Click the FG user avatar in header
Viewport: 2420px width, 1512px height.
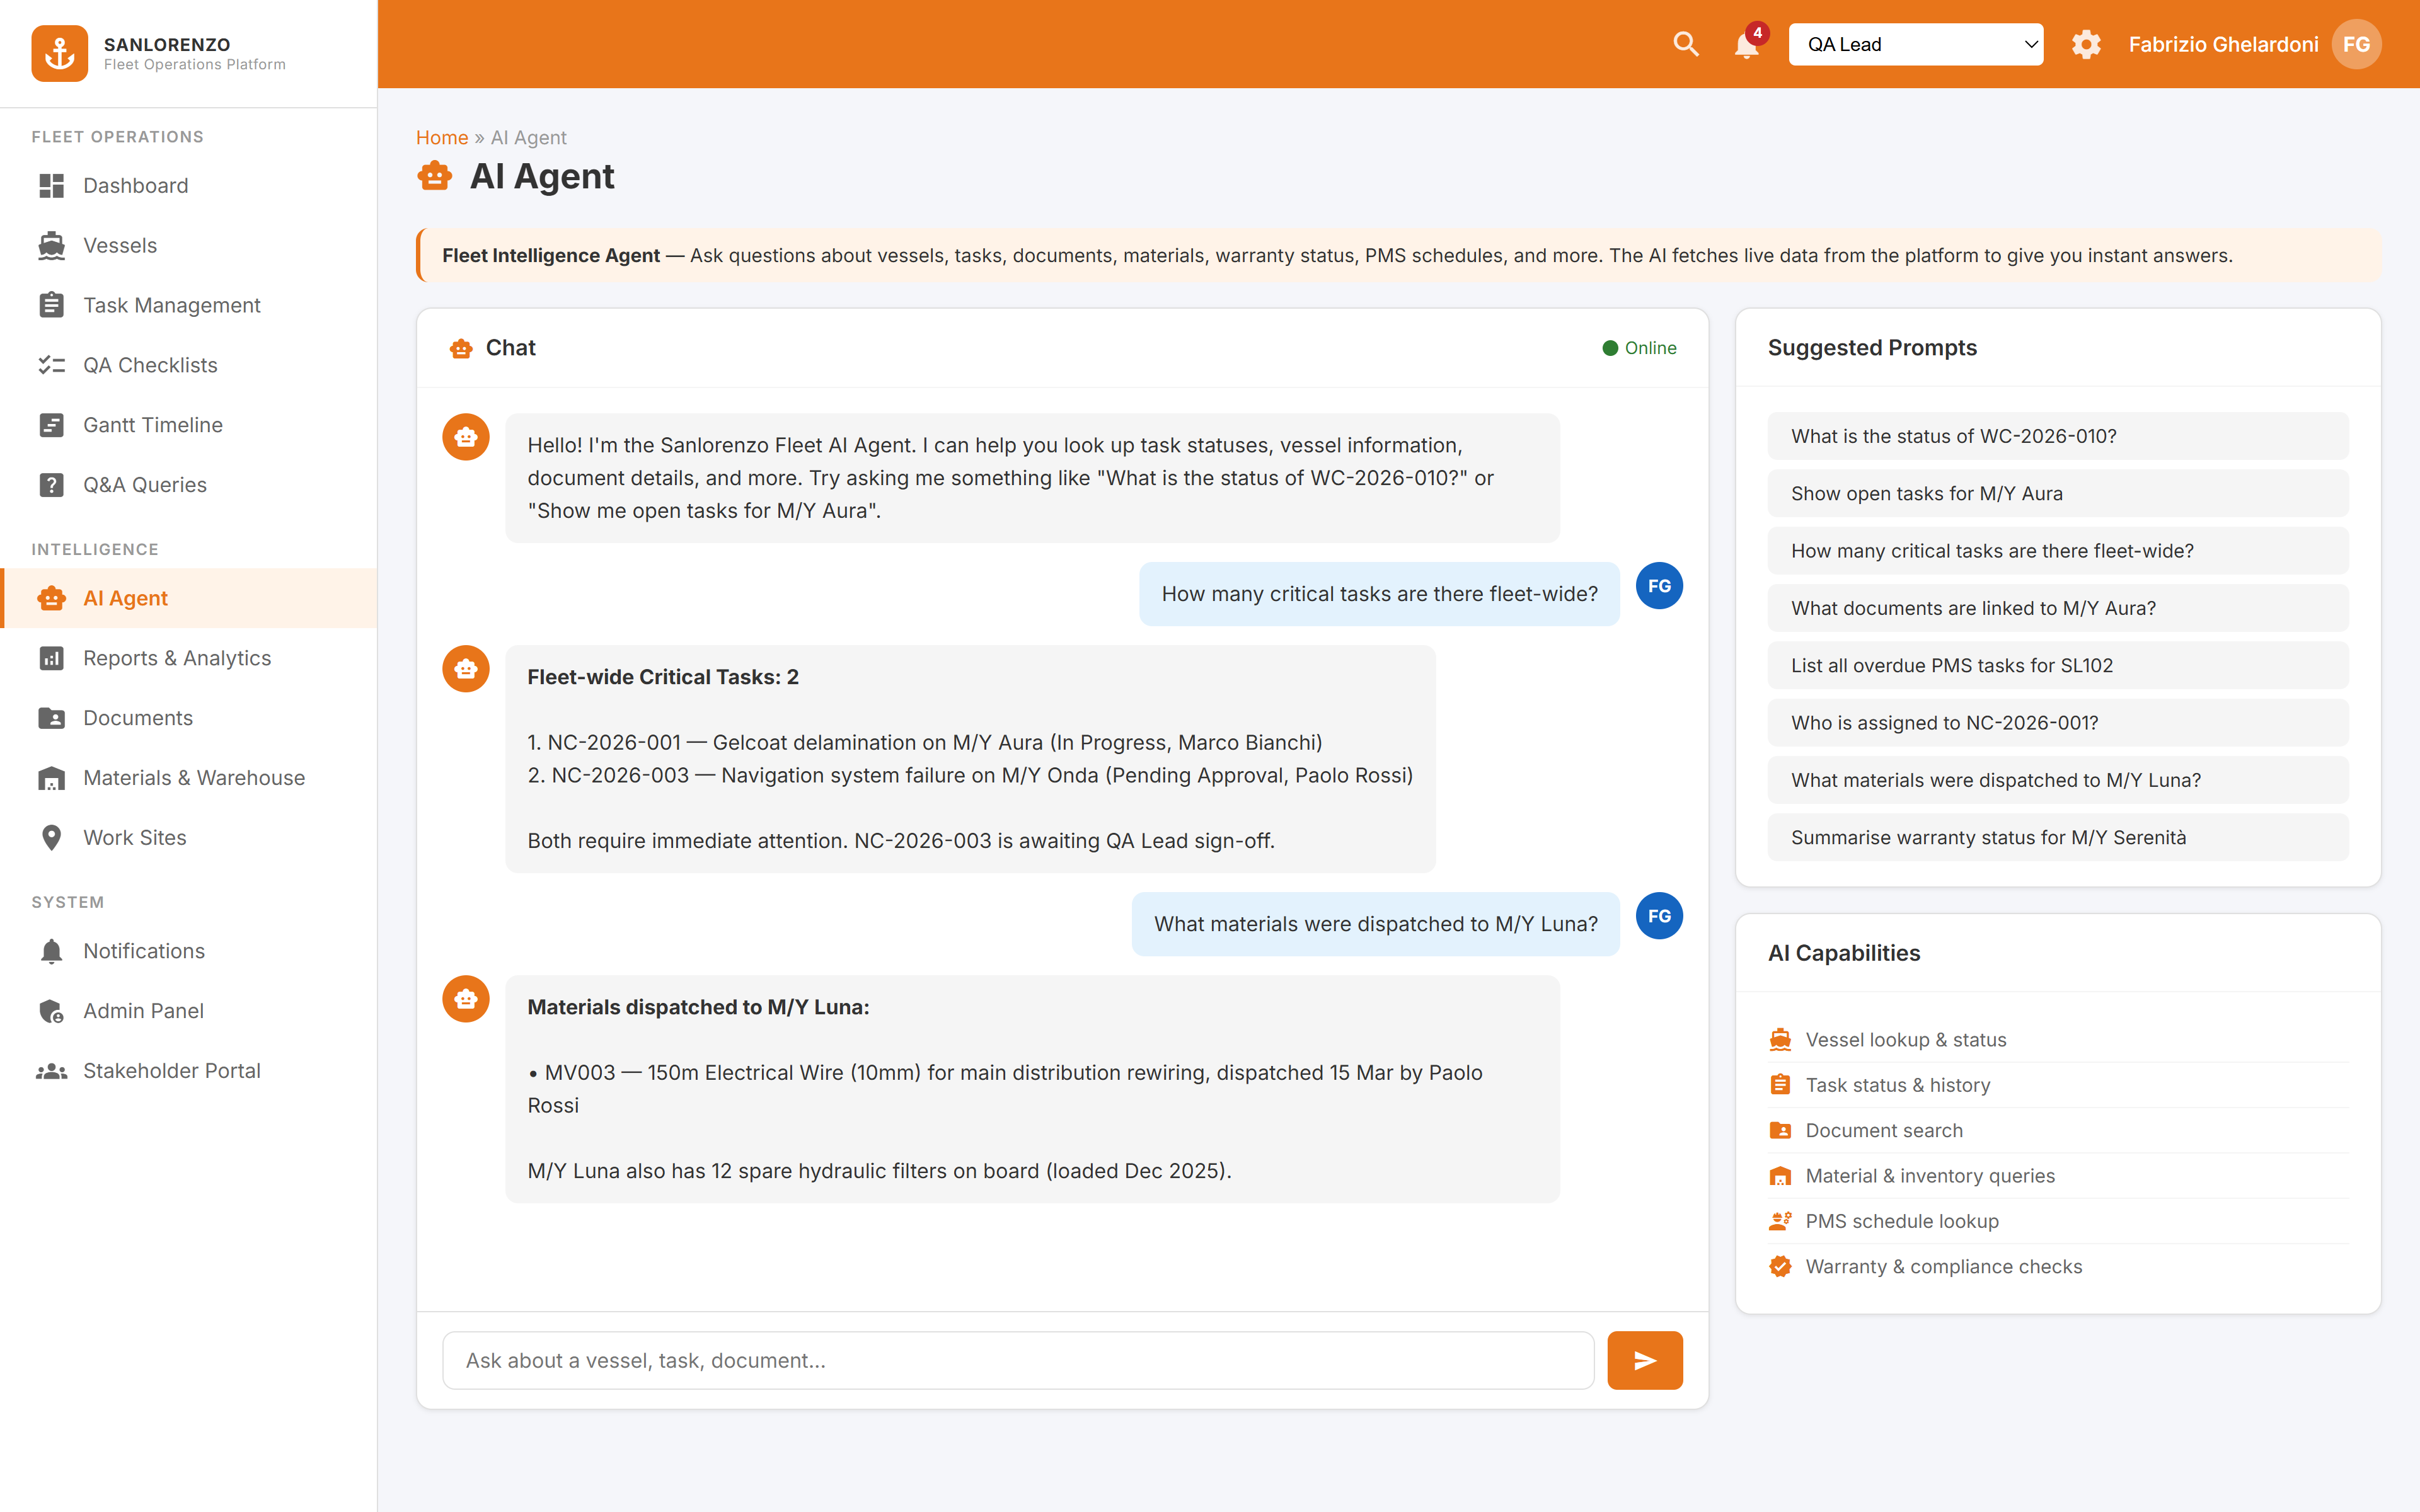(x=2356, y=44)
